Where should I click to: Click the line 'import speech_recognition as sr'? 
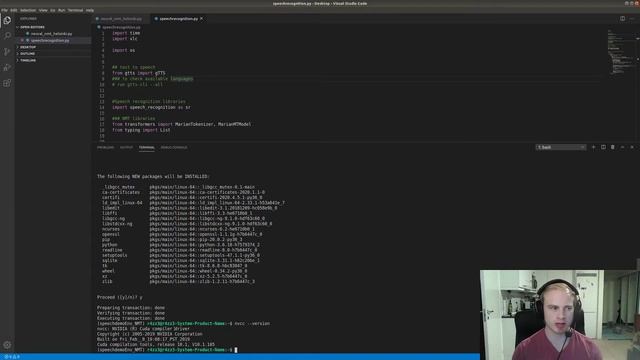point(151,107)
